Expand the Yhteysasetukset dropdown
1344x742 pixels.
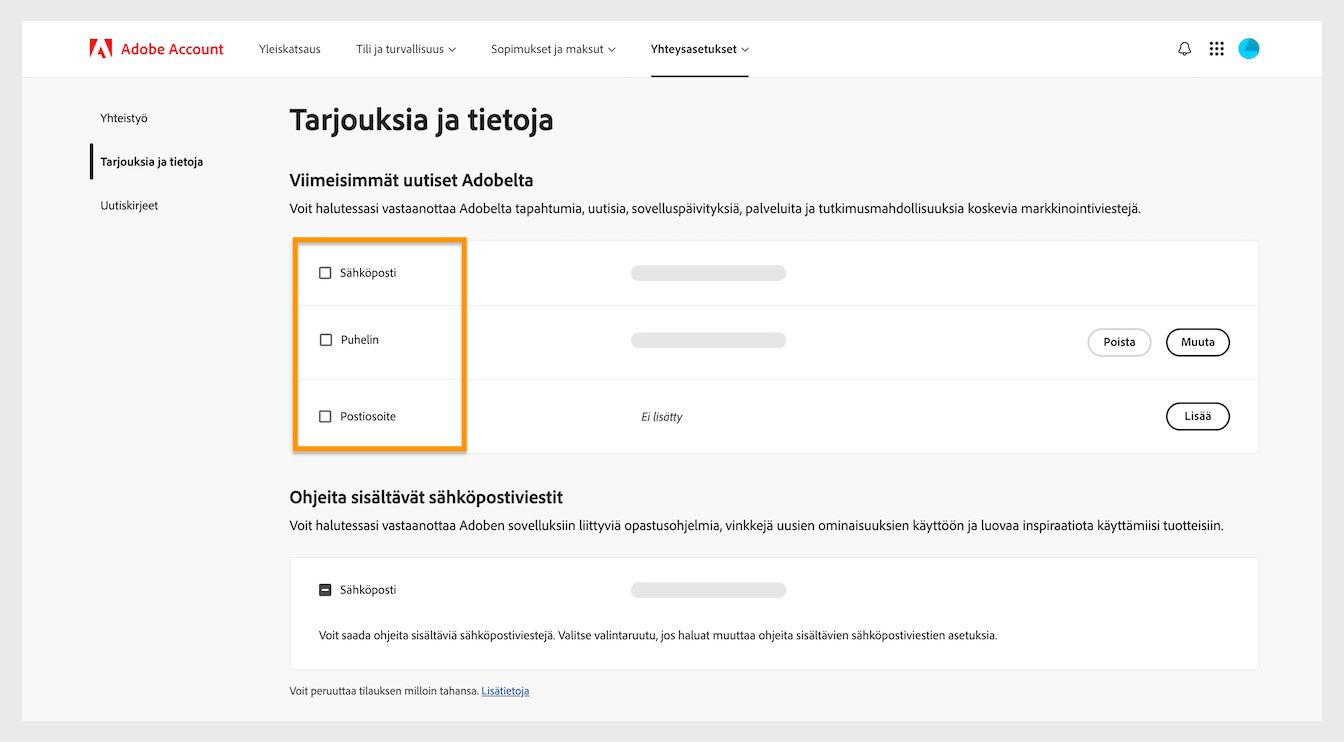click(x=699, y=47)
